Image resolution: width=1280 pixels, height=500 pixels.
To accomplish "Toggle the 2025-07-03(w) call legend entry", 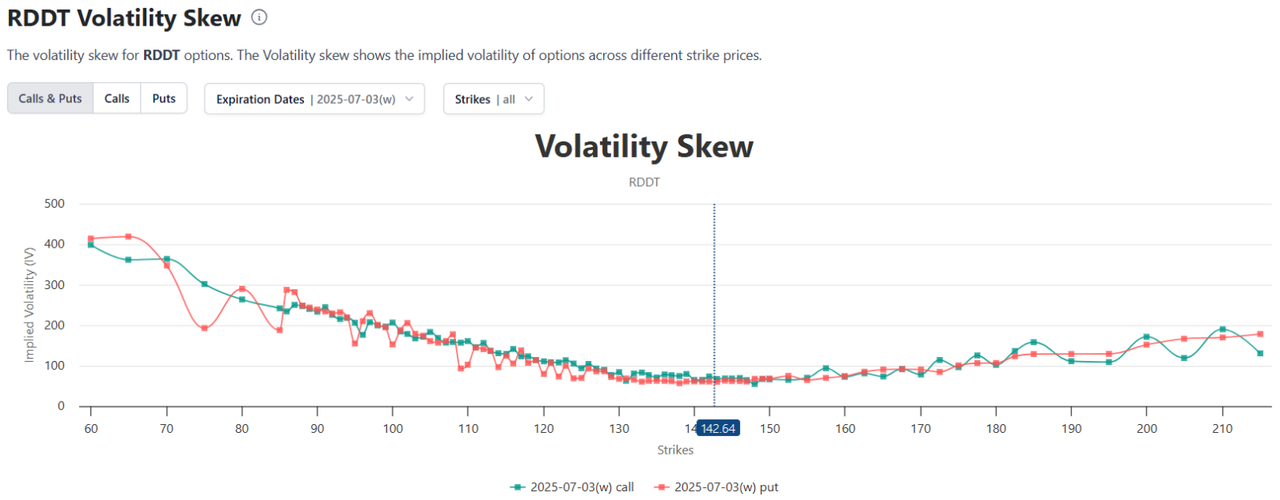I will 571,487.
